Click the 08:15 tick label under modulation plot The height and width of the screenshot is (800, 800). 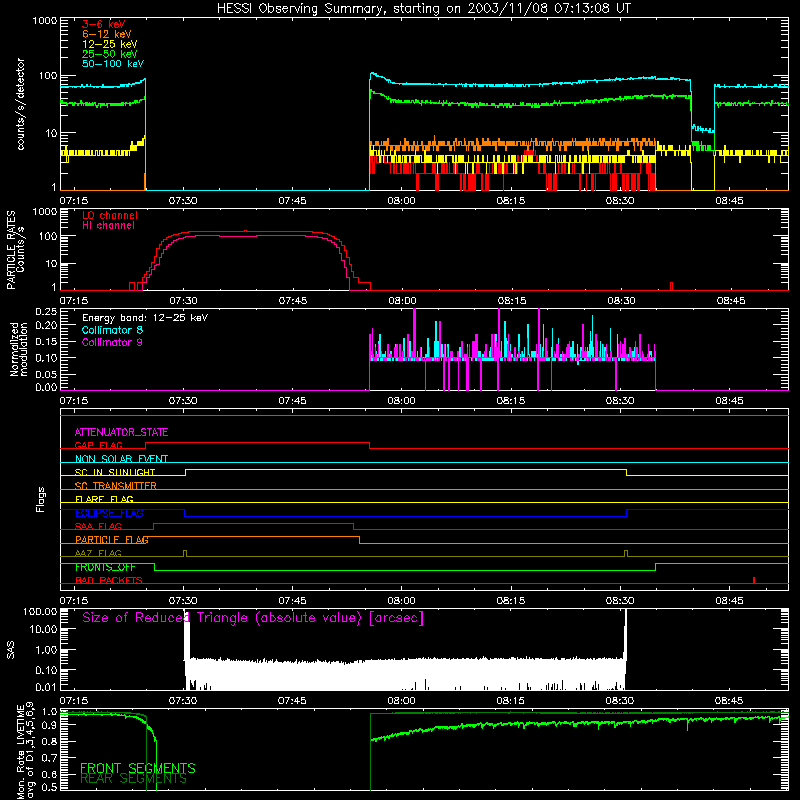click(511, 401)
